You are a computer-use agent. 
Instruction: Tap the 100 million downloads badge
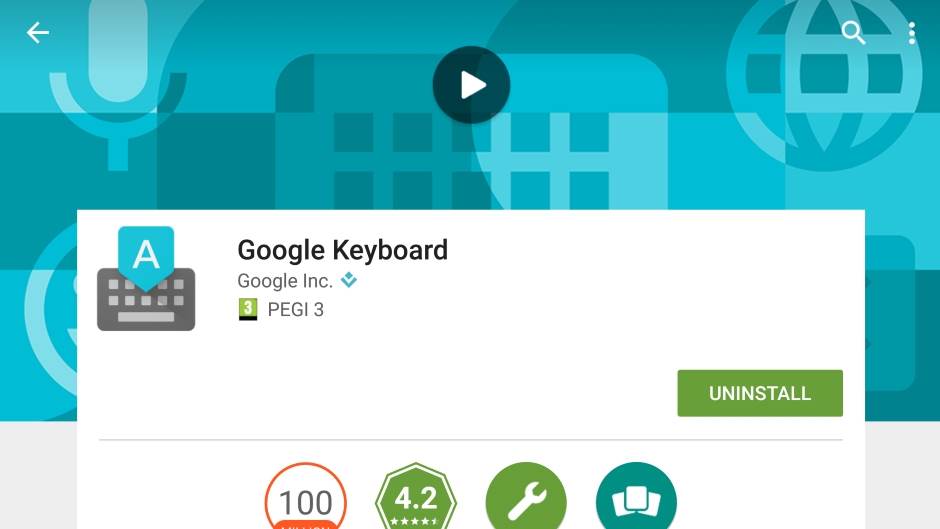[x=306, y=497]
